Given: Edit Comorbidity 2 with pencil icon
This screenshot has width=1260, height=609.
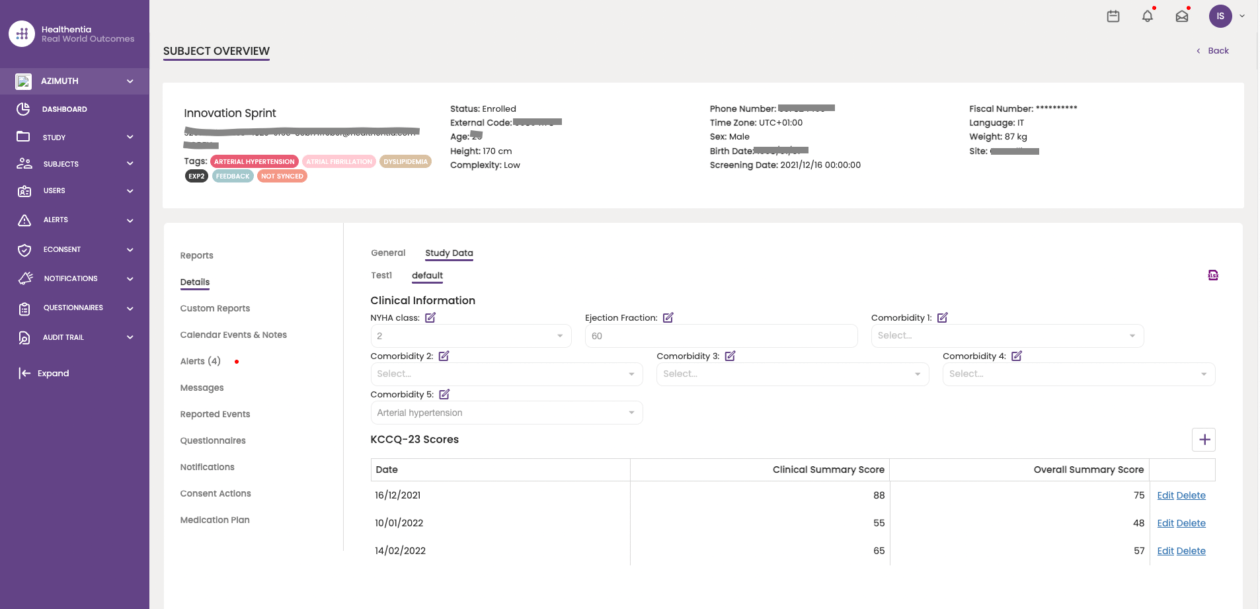Looking at the screenshot, I should coord(444,356).
